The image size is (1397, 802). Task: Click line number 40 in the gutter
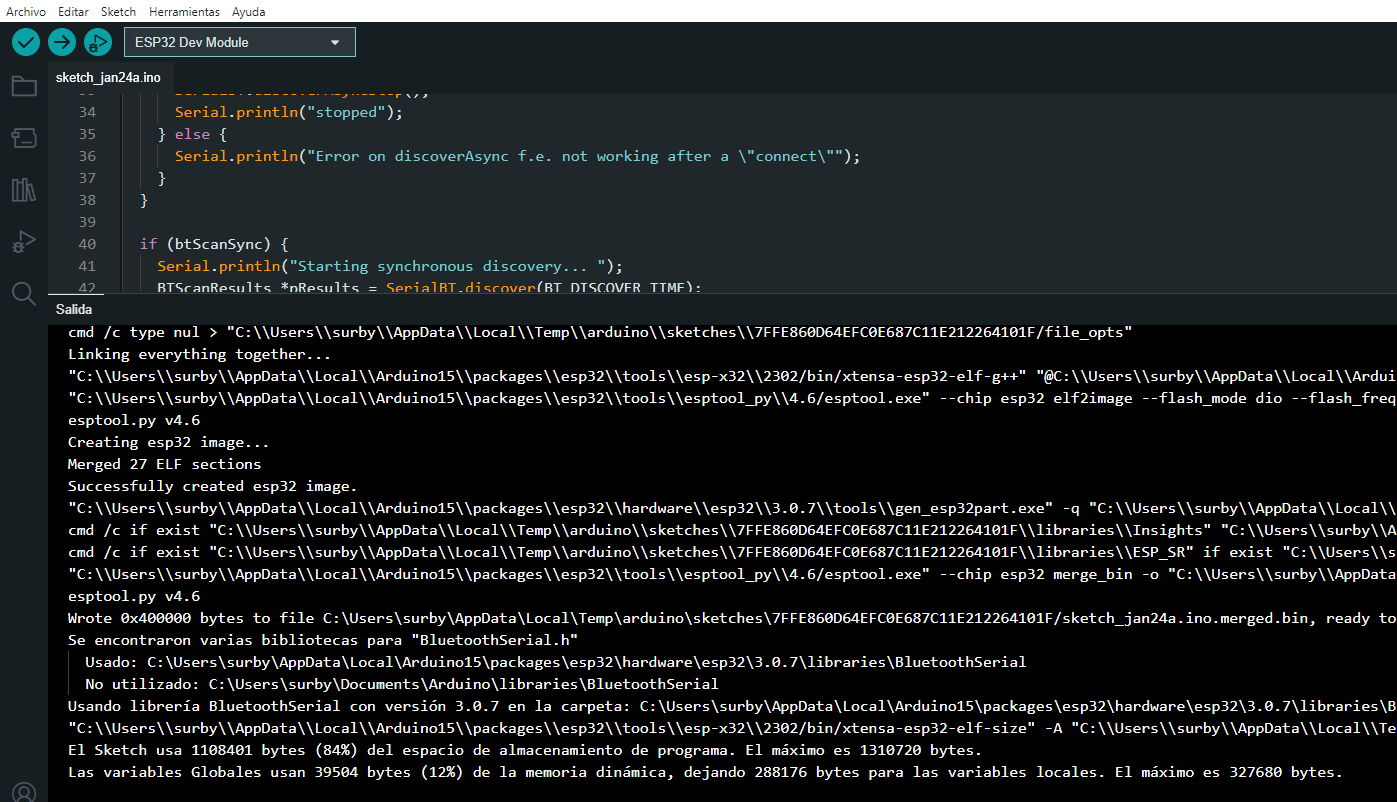87,244
